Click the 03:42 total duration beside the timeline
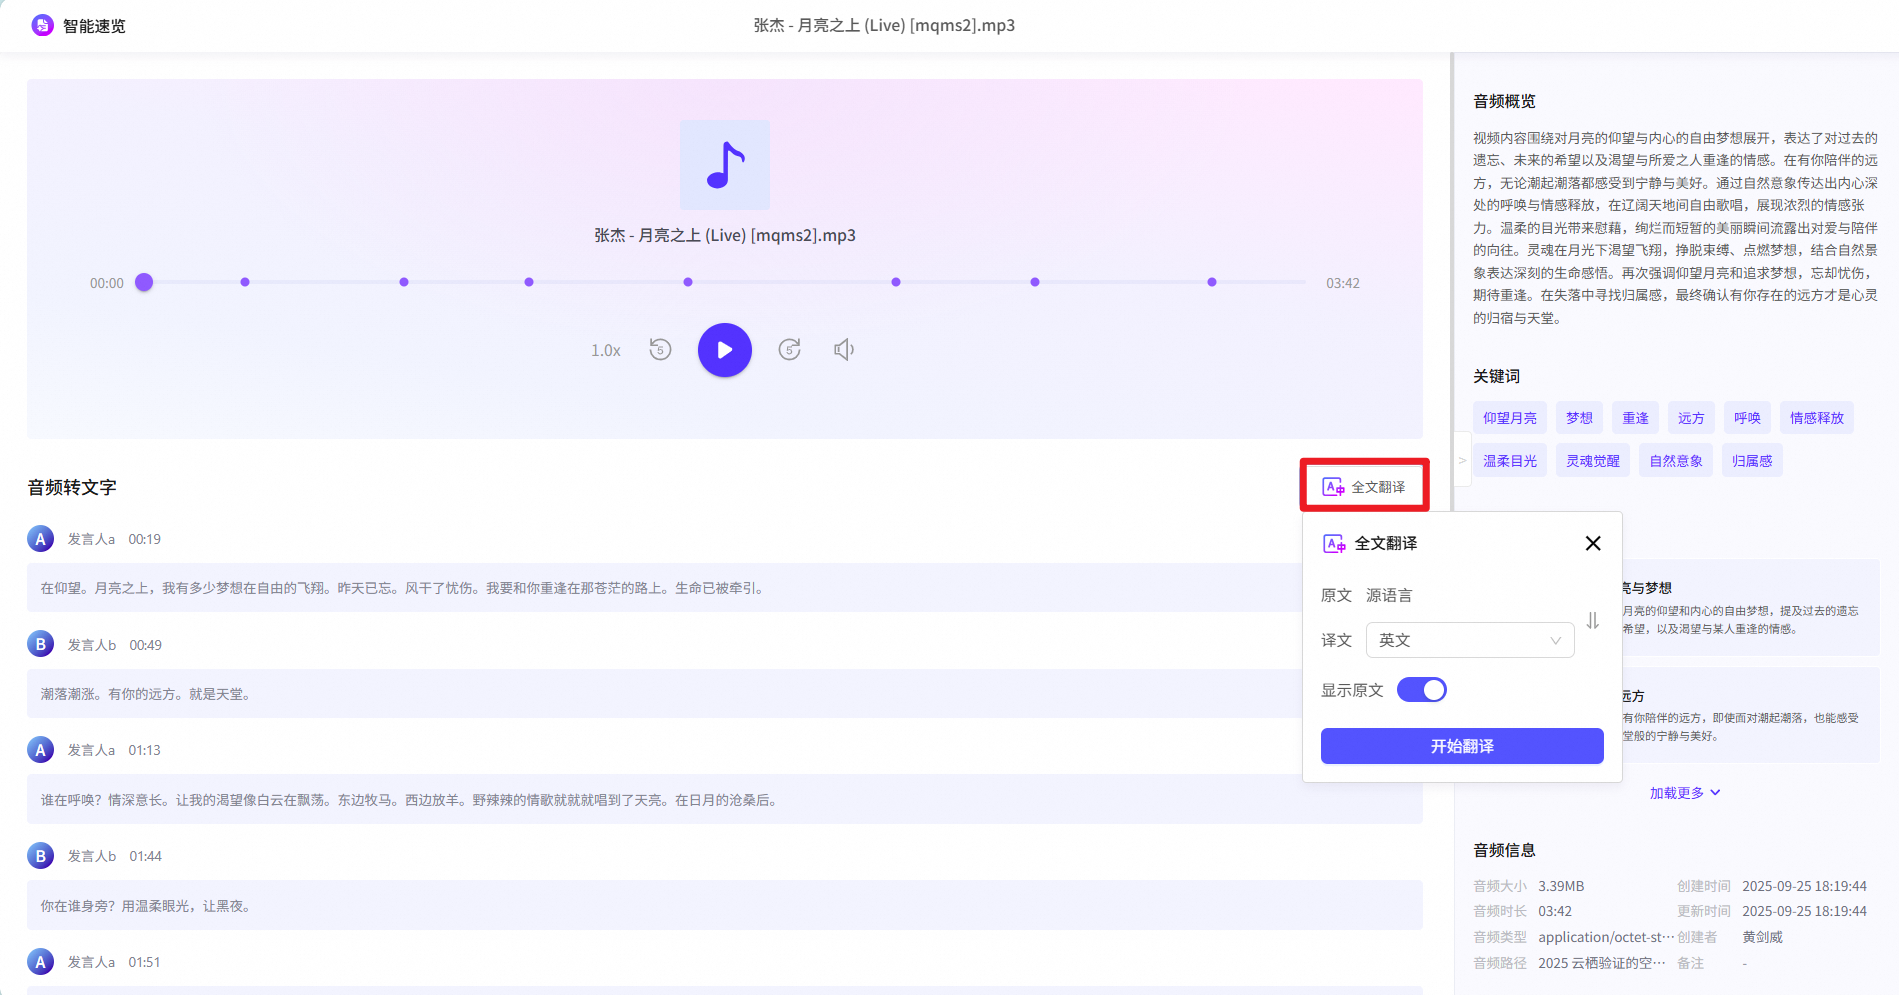1899x995 pixels. click(1343, 283)
